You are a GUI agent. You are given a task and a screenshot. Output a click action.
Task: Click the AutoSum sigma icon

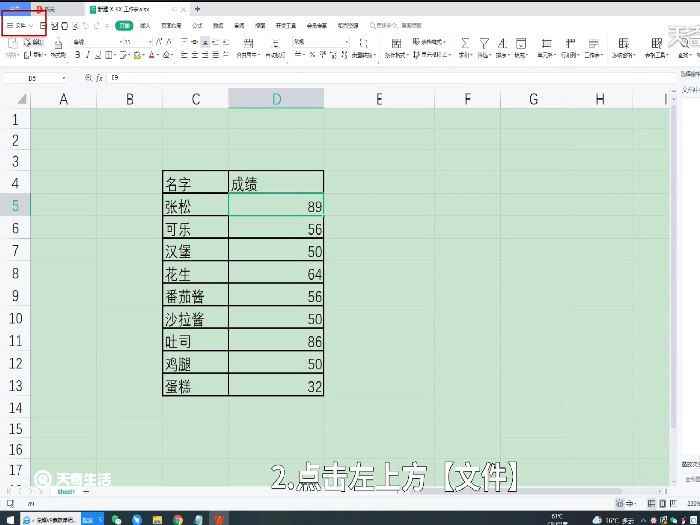[x=465, y=43]
